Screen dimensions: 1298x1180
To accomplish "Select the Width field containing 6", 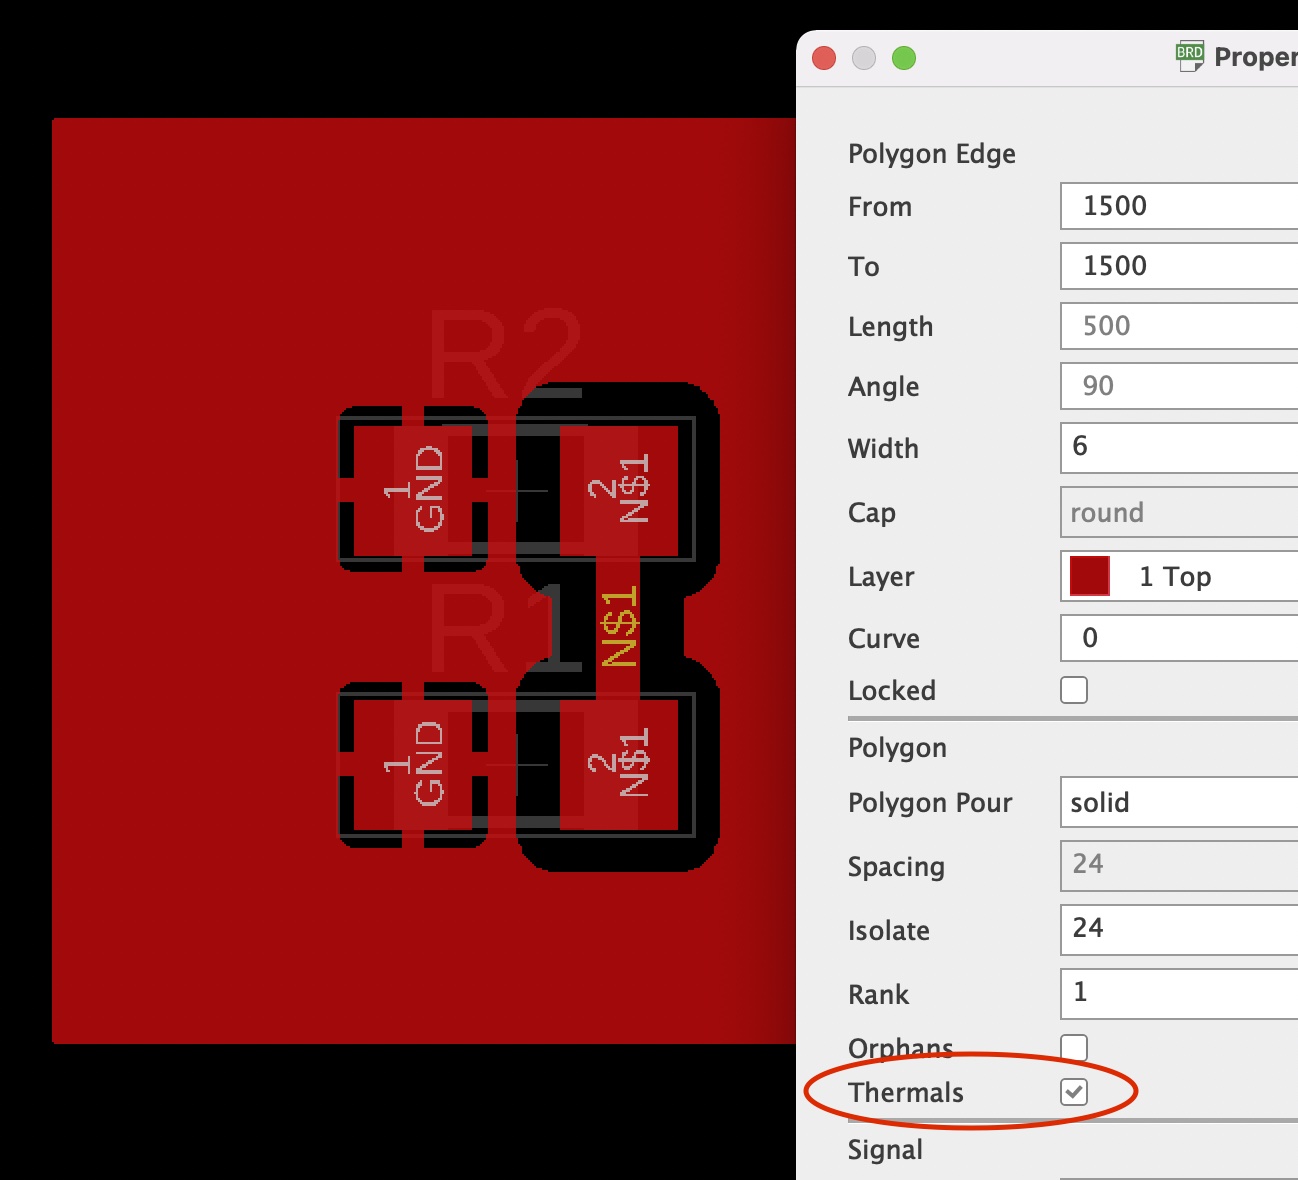I will pos(1178,447).
